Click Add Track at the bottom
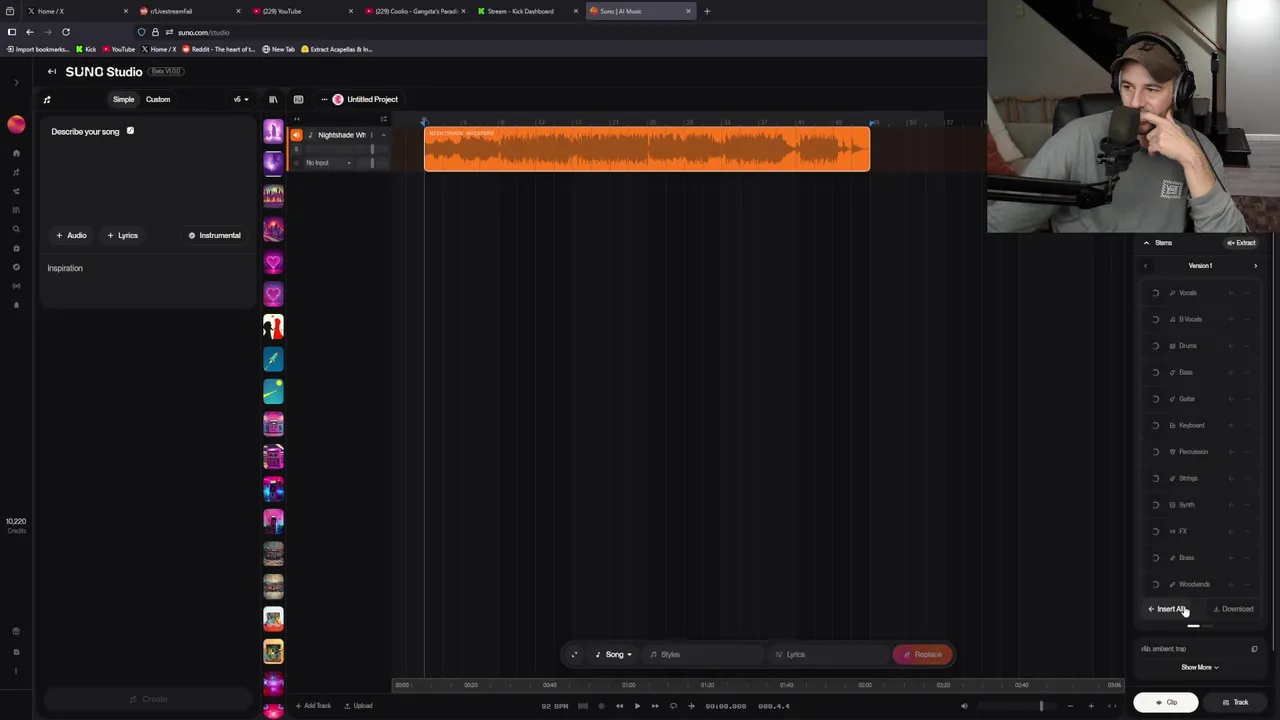 (313, 706)
